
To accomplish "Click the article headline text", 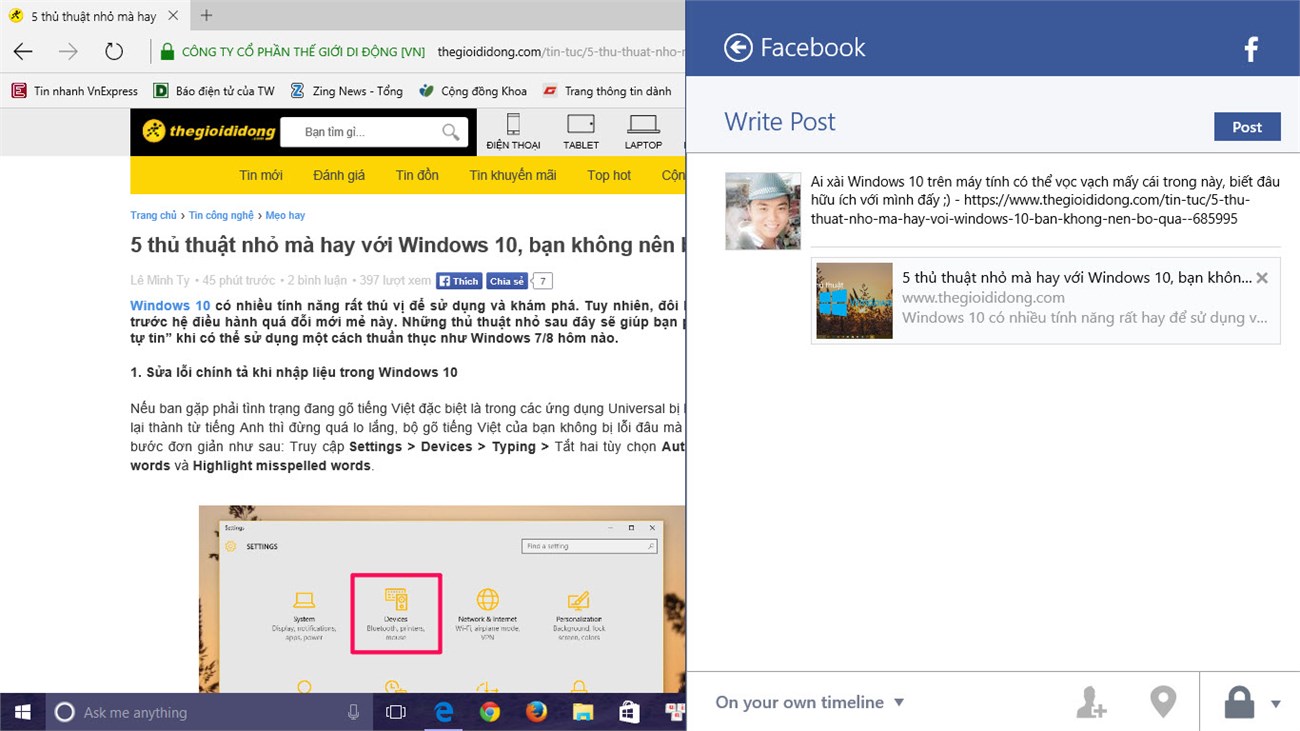I will [408, 245].
